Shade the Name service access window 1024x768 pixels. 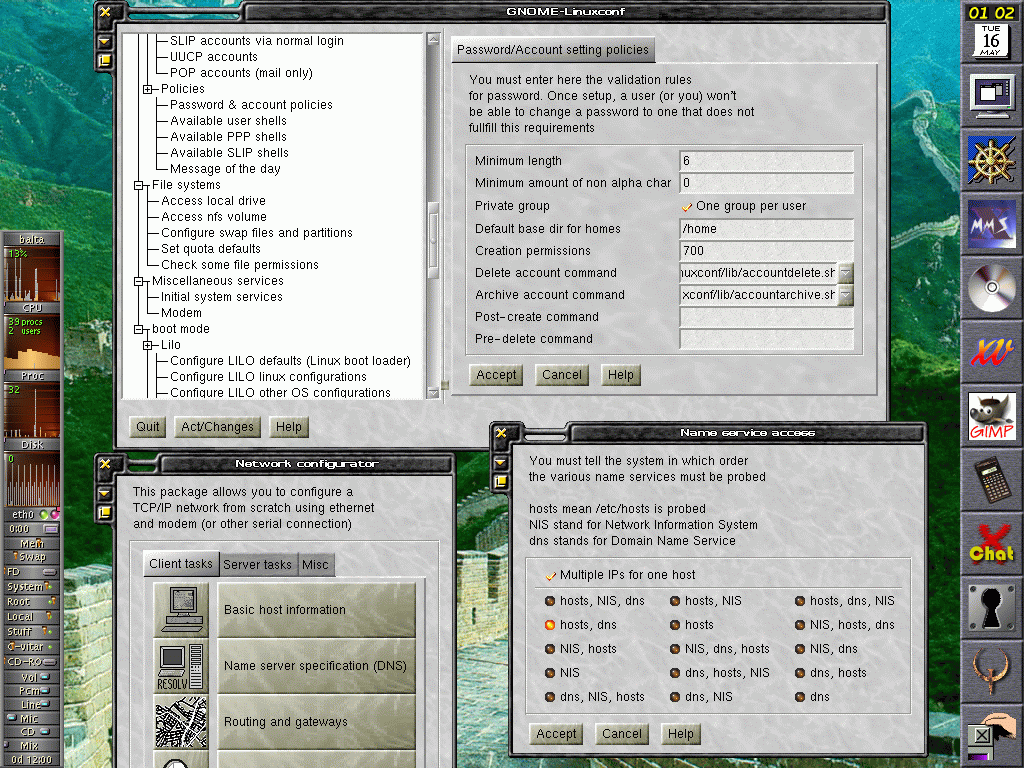501,462
